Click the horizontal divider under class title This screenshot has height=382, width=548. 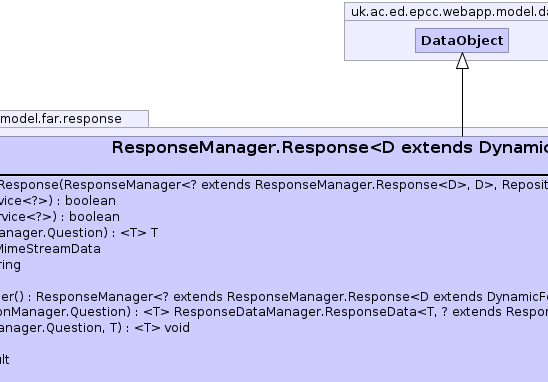tap(274, 174)
